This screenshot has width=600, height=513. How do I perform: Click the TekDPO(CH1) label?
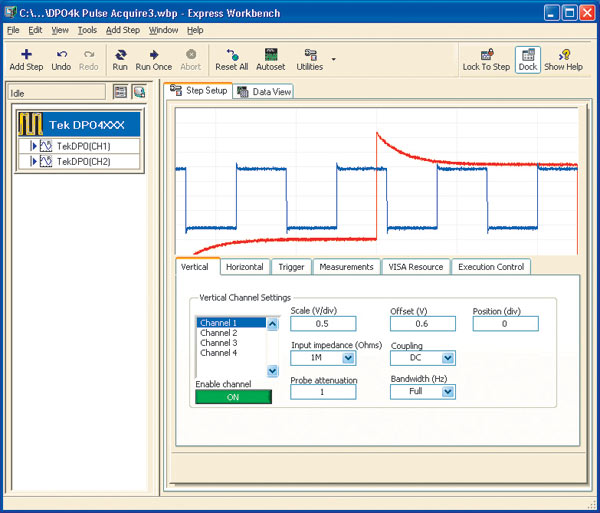point(83,146)
